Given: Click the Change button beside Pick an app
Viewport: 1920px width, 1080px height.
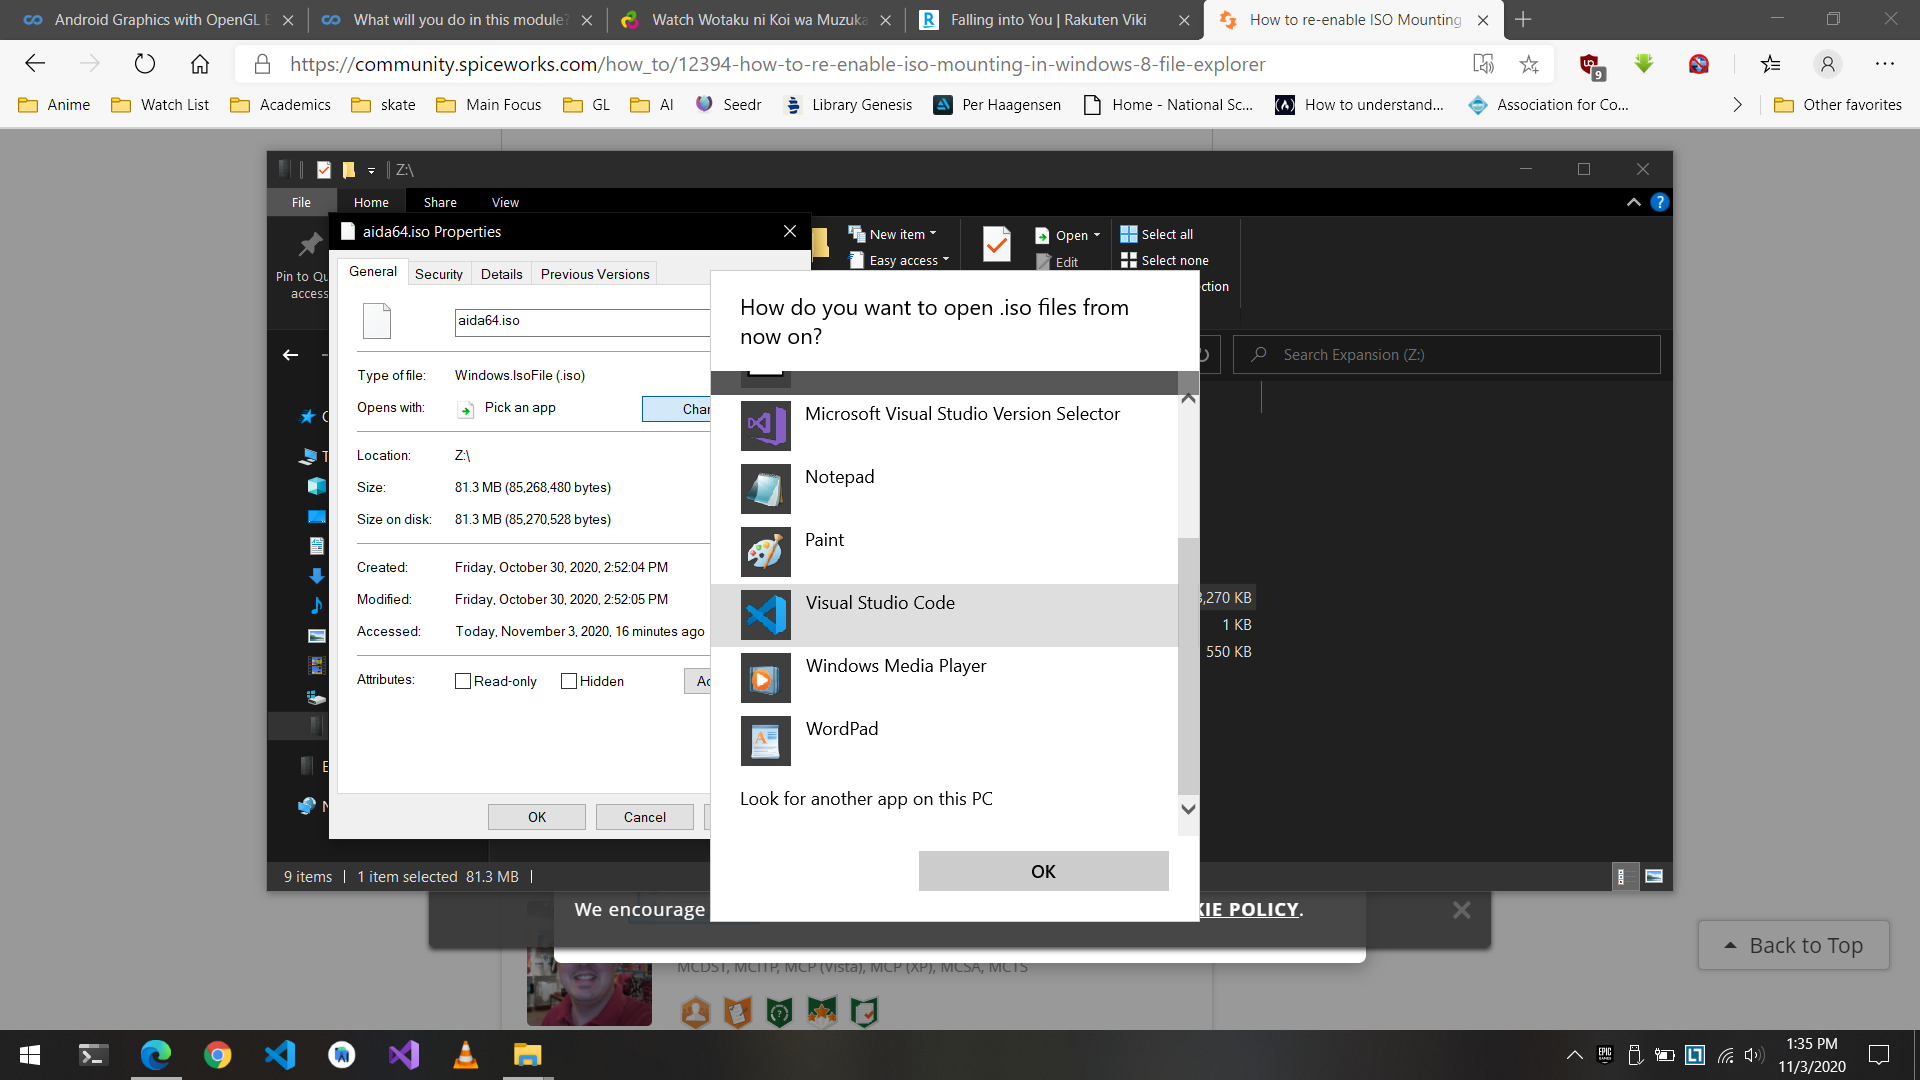Looking at the screenshot, I should coord(676,409).
